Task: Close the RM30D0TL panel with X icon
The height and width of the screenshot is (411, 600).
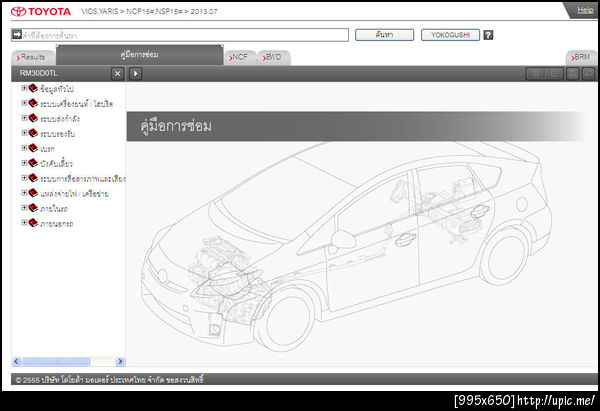Action: pos(117,73)
